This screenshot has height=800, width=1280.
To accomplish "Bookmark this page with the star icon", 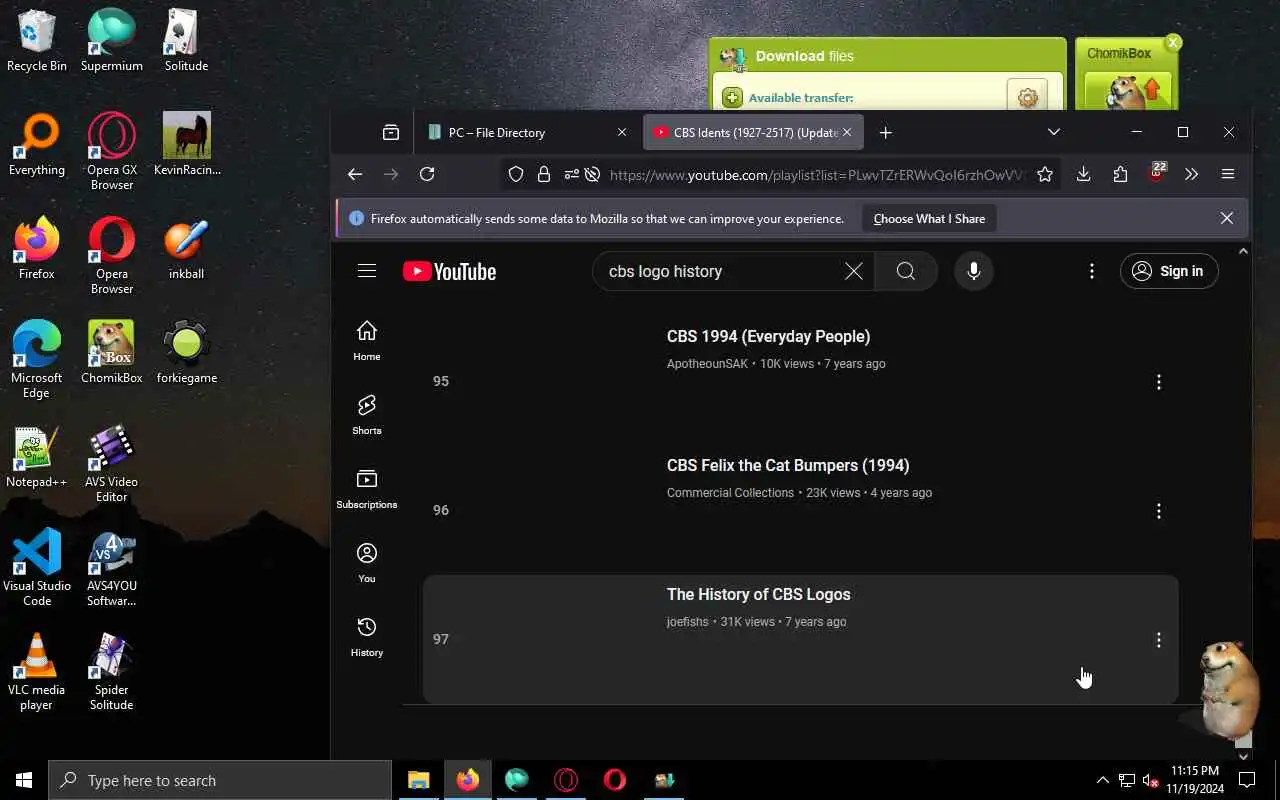I will tap(1045, 174).
